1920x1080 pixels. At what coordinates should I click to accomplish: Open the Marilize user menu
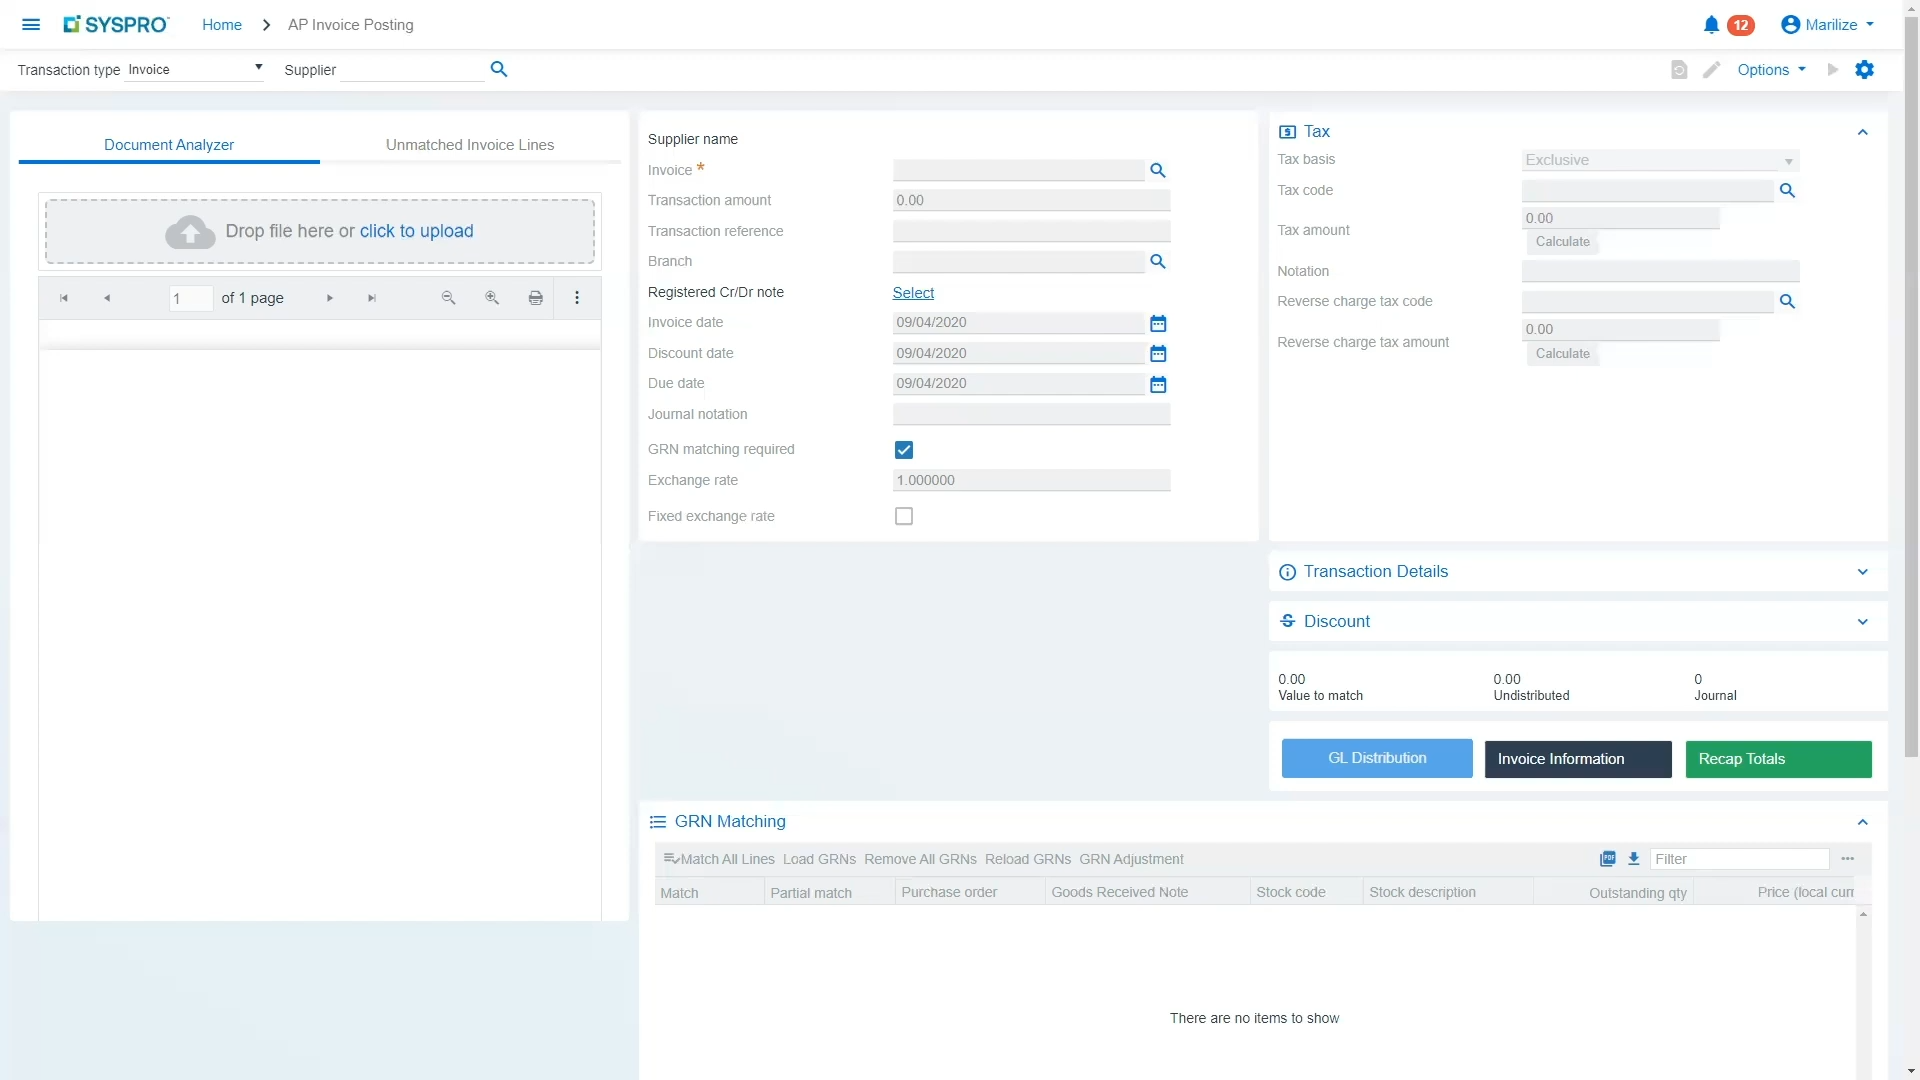1827,24
